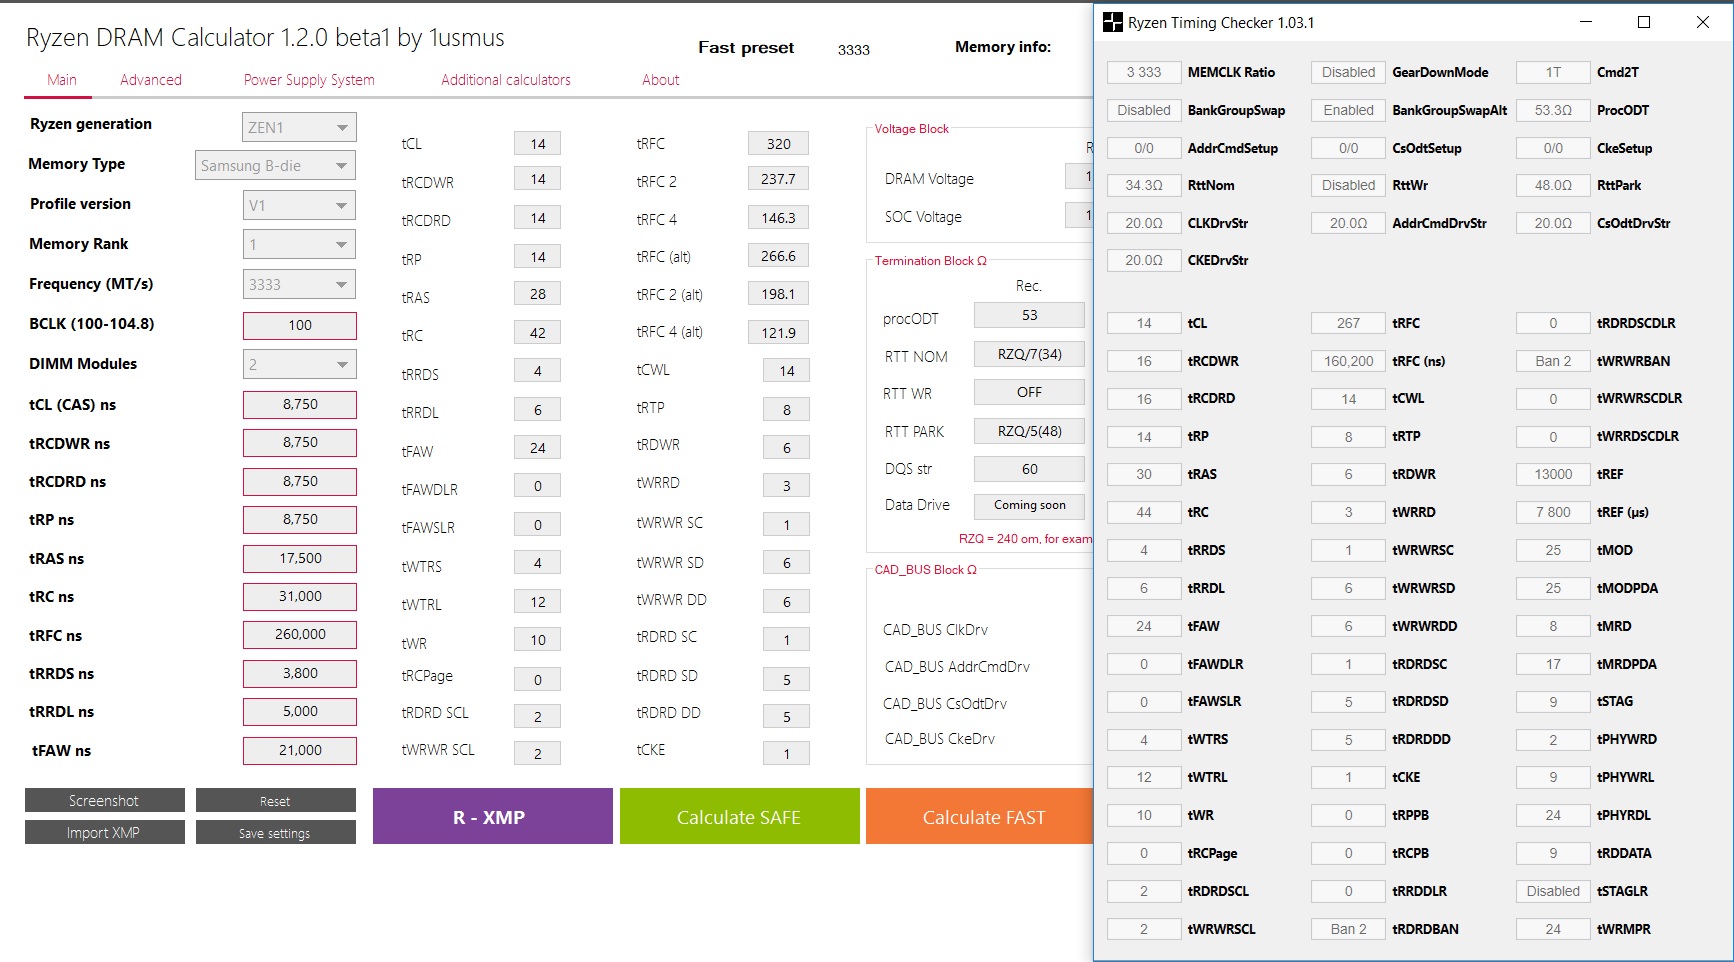Open the Advanced tab
This screenshot has height=962, width=1734.
click(x=151, y=80)
